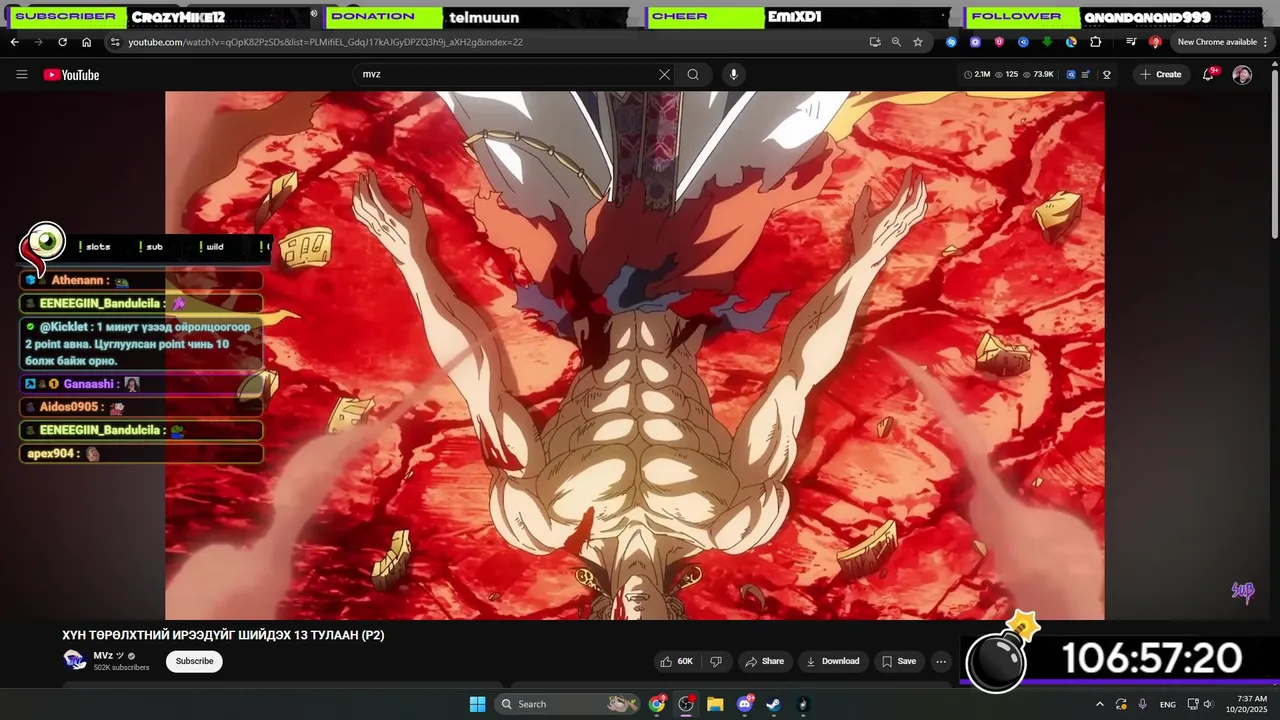
Task: Like the video with 60K likes
Action: pos(676,661)
